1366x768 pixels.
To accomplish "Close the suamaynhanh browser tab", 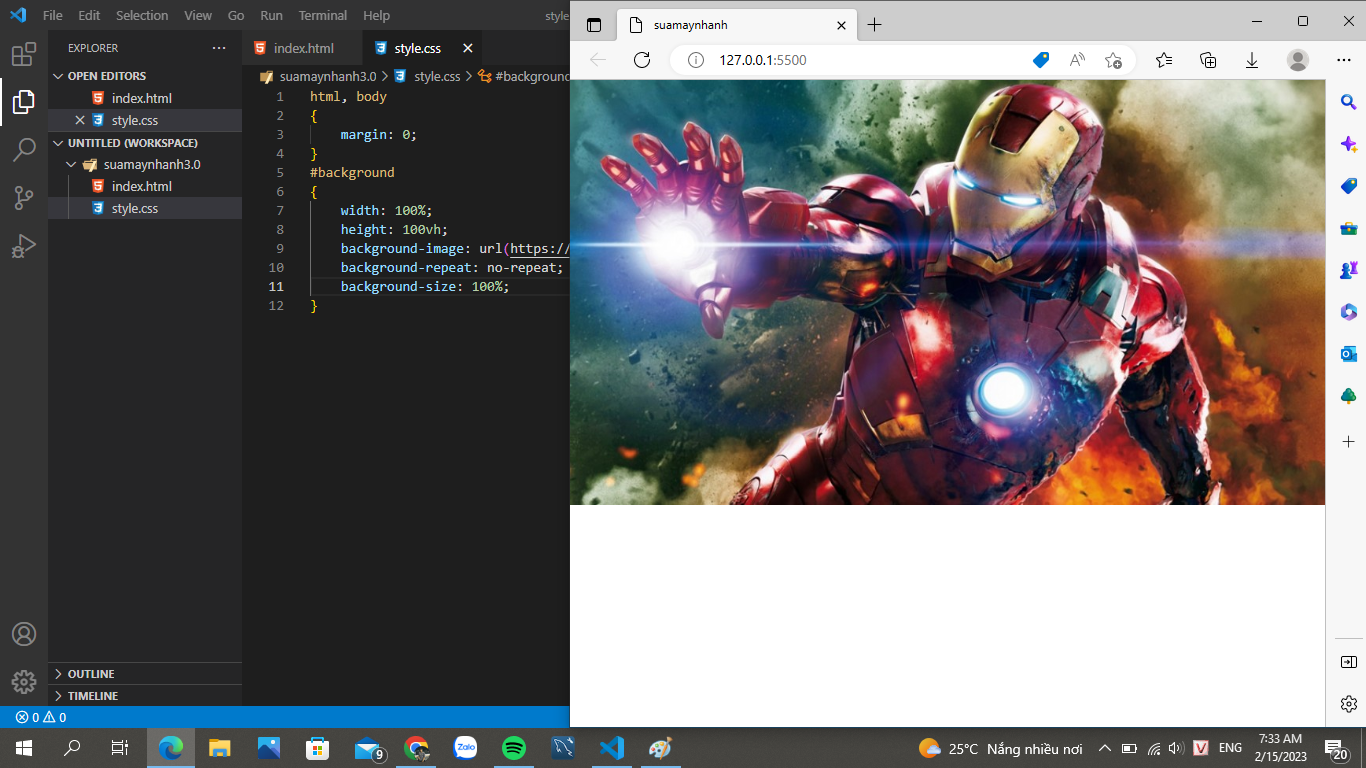I will [841, 25].
